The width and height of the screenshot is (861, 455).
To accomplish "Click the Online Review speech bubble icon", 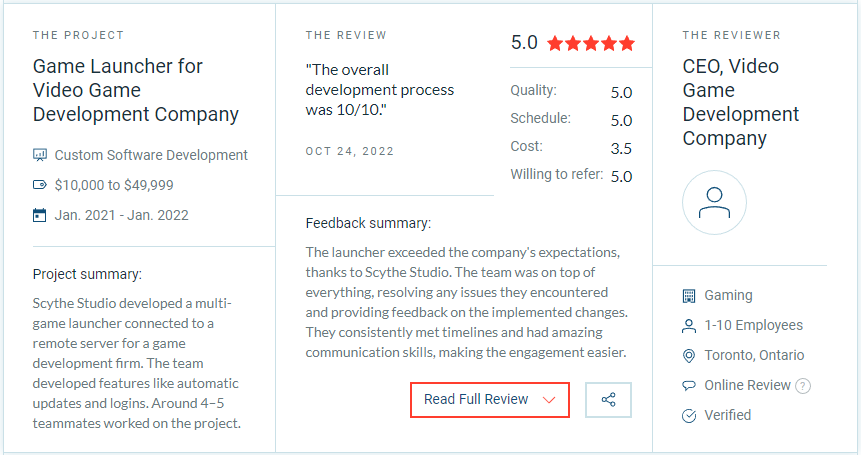I will 689,386.
